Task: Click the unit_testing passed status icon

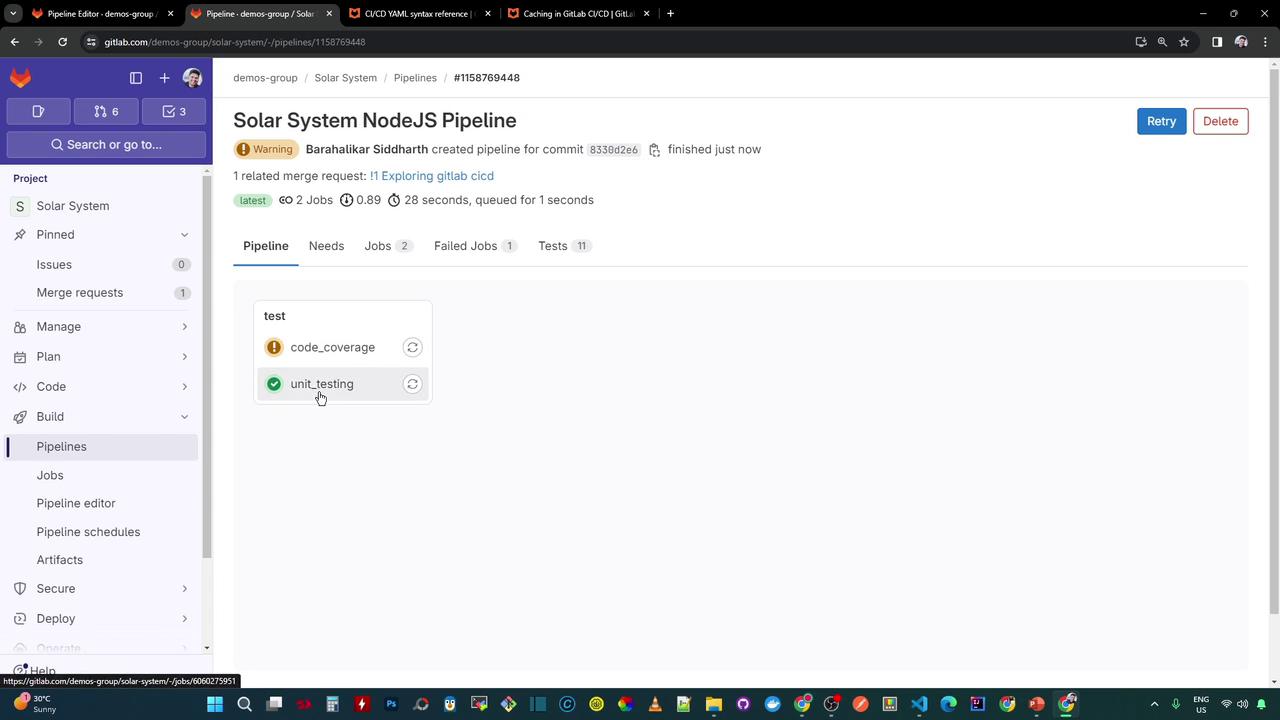Action: [x=274, y=384]
